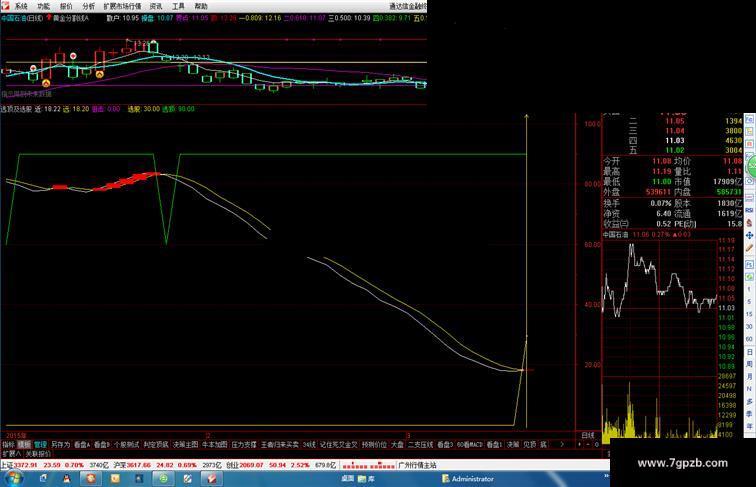
Task: Switch to 5-minute period
Action: pos(749,302)
